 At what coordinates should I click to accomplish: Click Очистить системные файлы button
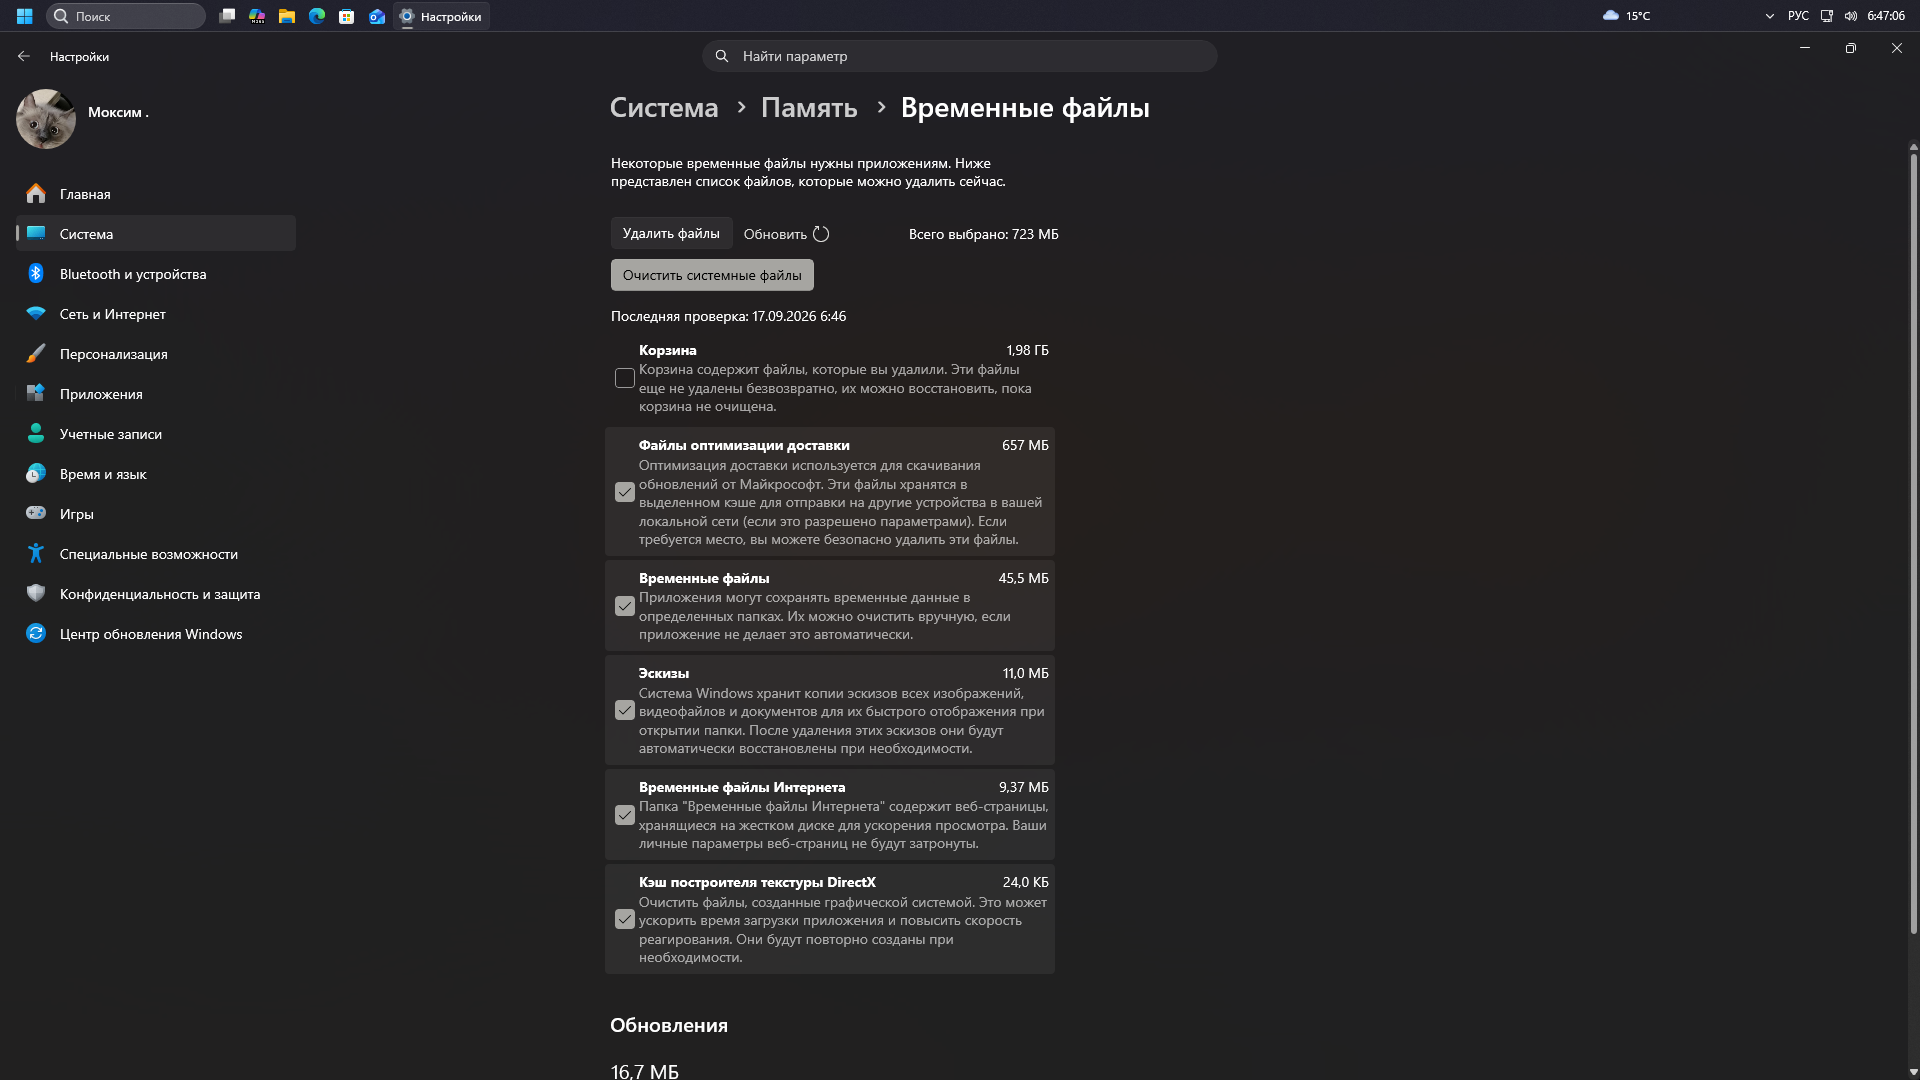tap(712, 275)
